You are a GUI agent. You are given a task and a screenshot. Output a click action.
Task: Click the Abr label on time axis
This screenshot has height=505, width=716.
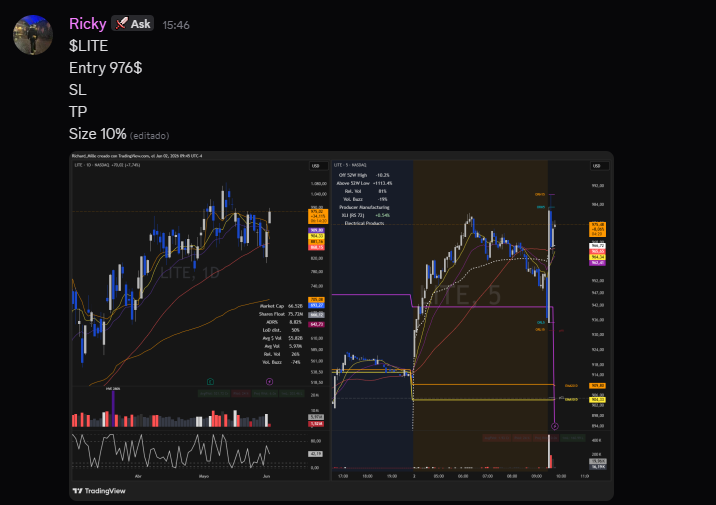coord(138,476)
